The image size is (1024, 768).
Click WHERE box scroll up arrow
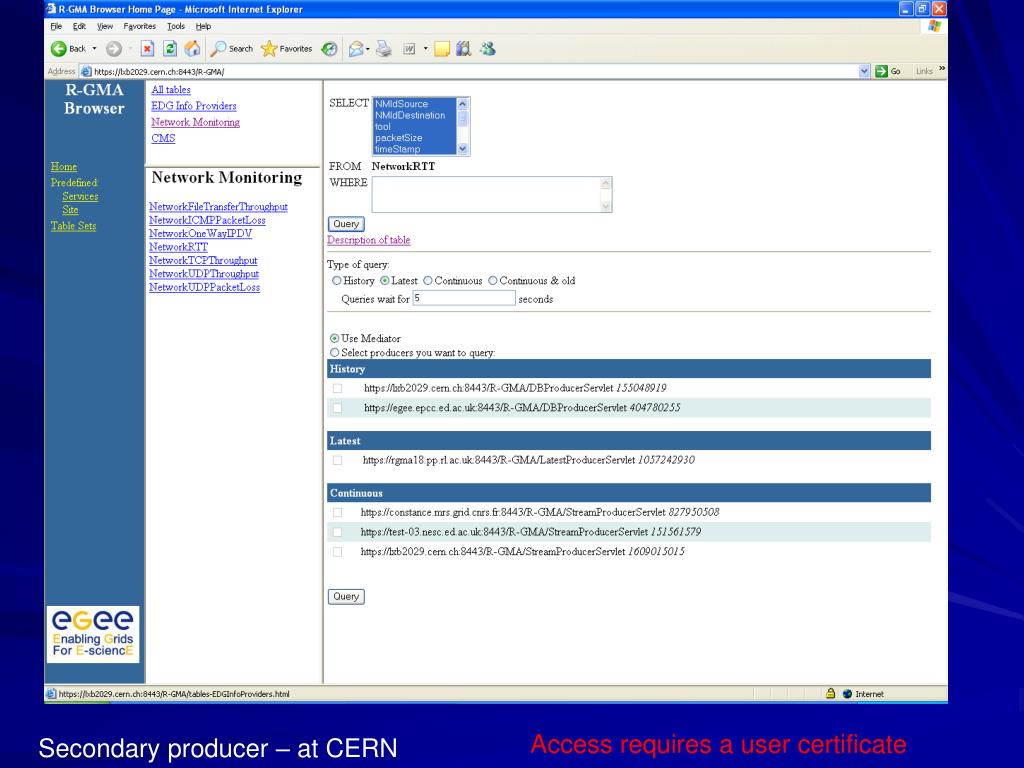[x=605, y=184]
